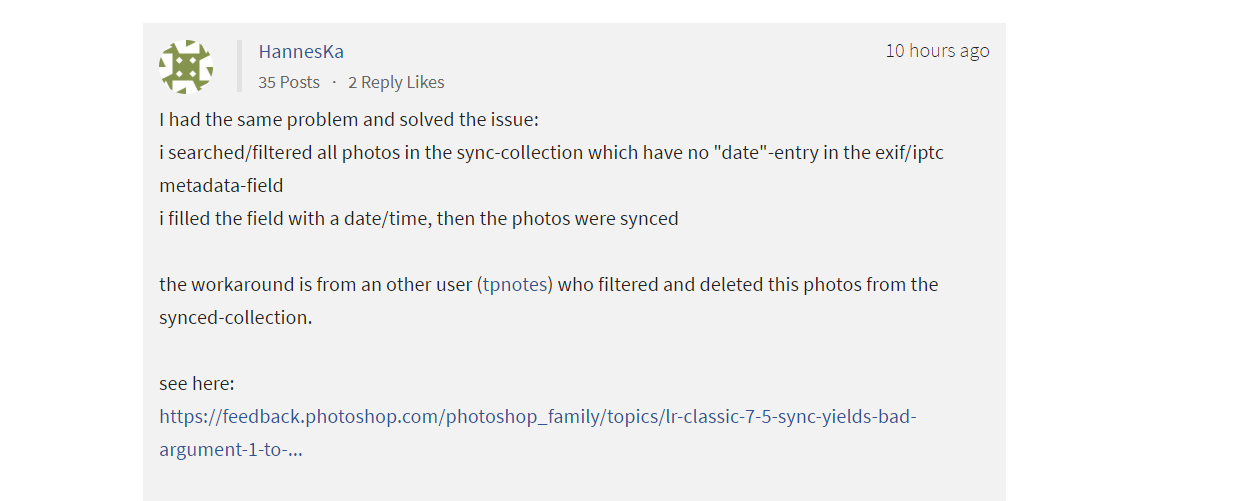View HannesKa's 35 Posts count
The image size is (1234, 501).
click(289, 82)
